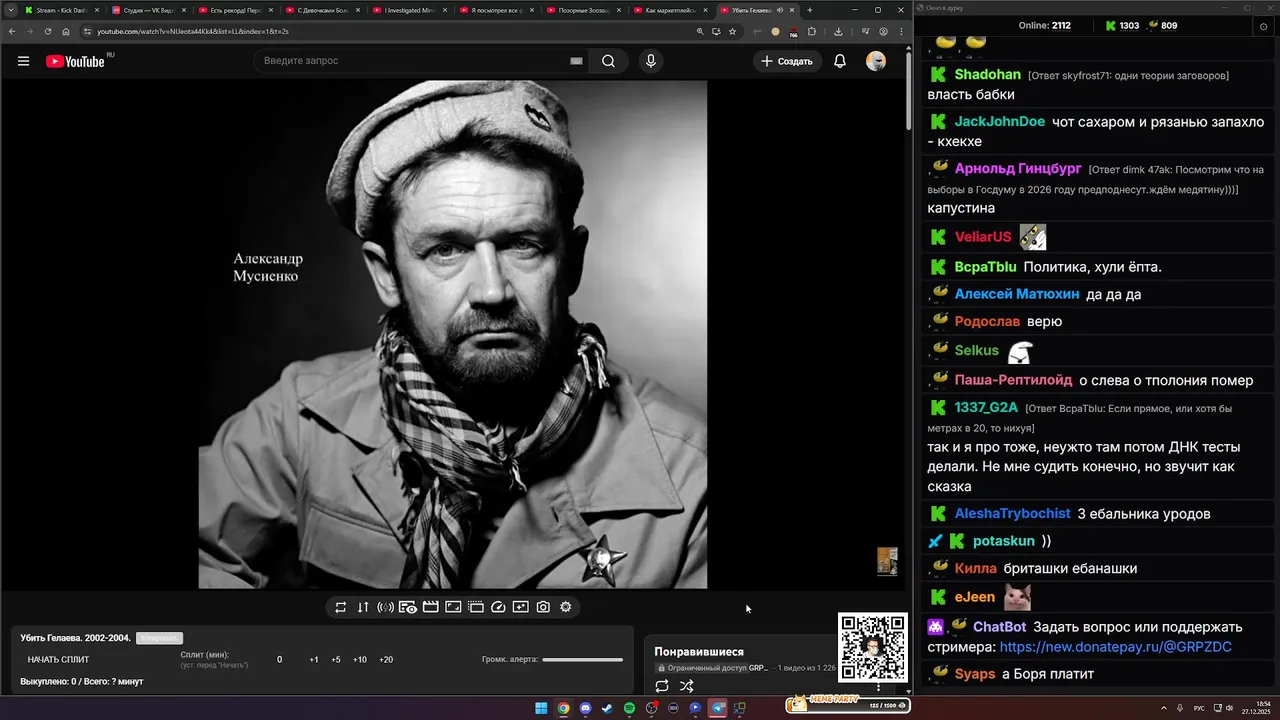1280x720 pixels.
Task: Open YouTube notifications bell
Action: 840,61
